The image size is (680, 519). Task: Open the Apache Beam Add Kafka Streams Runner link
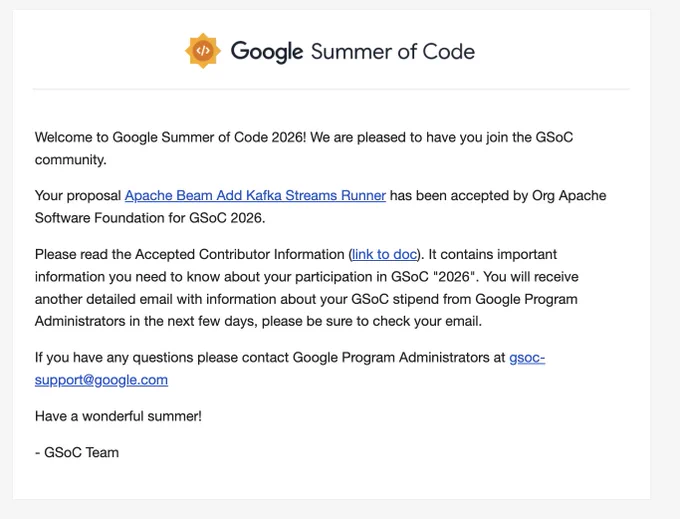coord(255,196)
